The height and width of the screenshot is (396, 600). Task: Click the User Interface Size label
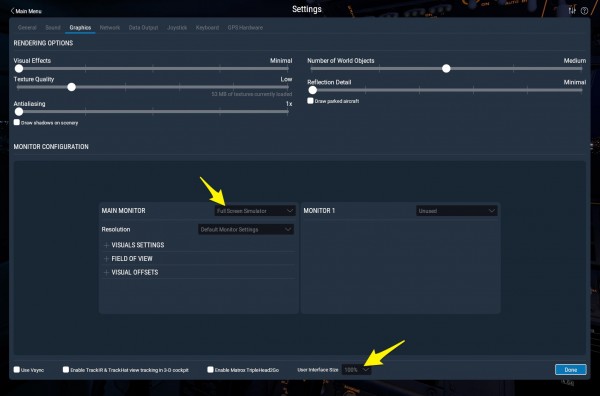[318, 370]
